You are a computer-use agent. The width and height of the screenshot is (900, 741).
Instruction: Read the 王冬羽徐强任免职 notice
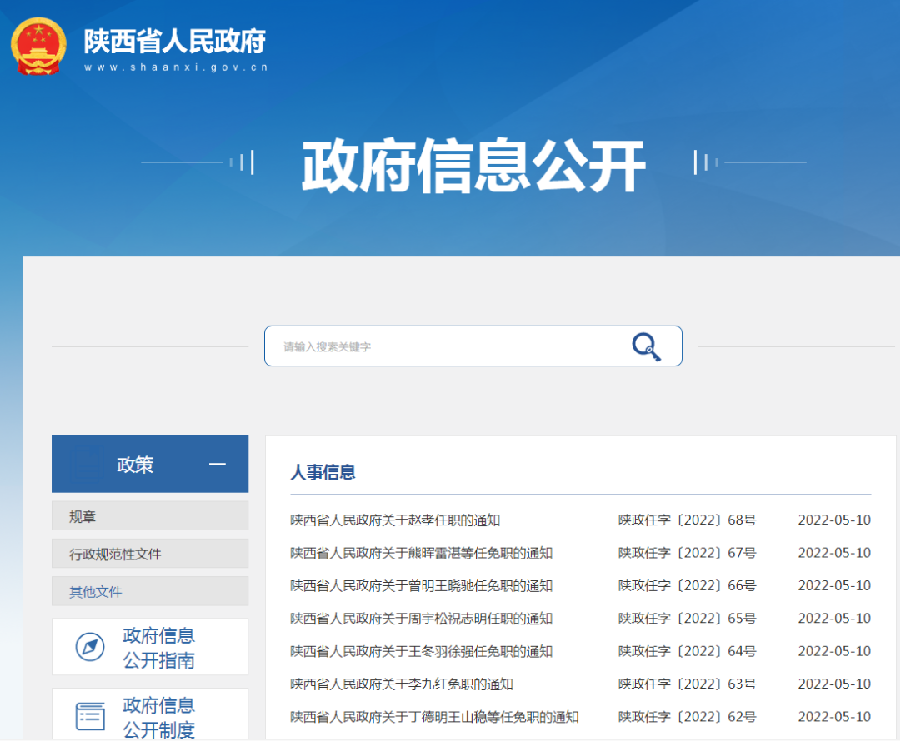point(421,652)
